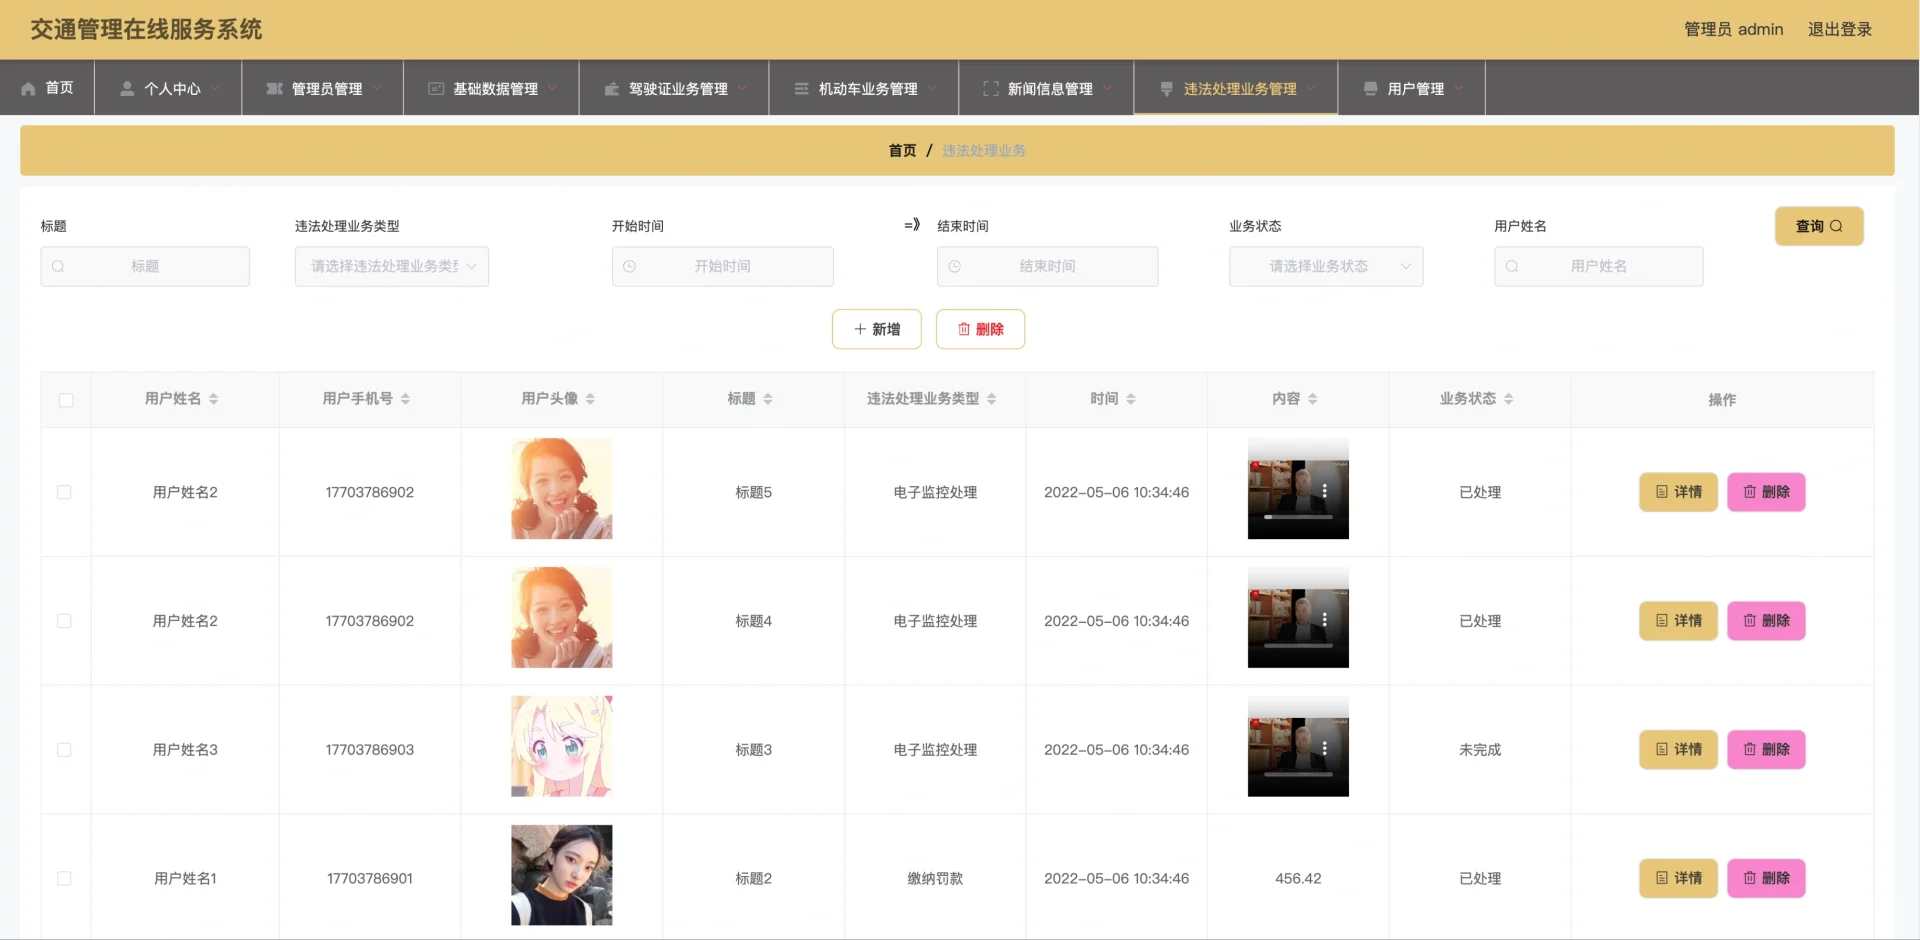This screenshot has width=1920, height=940.
Task: Open the 新闻信息管理 menu
Action: click(x=1046, y=89)
